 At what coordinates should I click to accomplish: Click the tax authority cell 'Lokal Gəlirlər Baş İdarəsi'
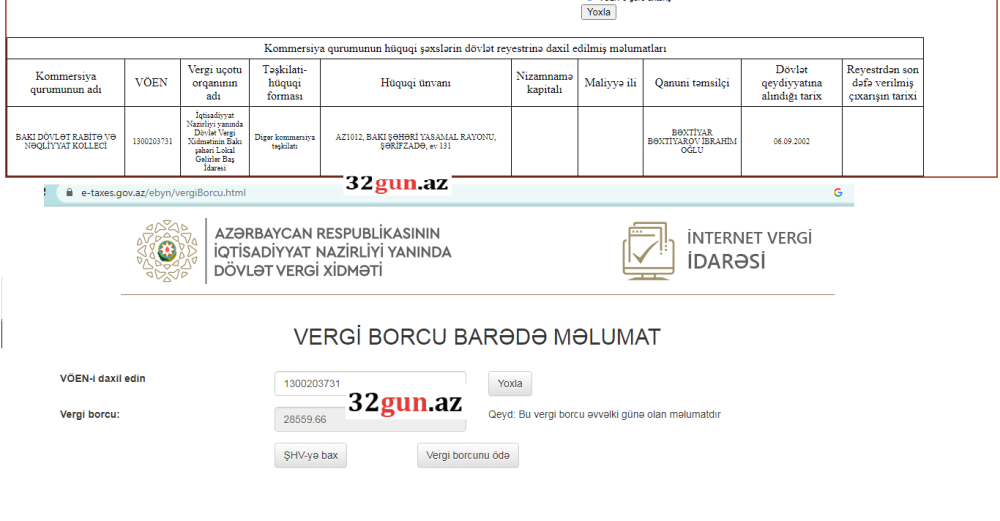(215, 142)
